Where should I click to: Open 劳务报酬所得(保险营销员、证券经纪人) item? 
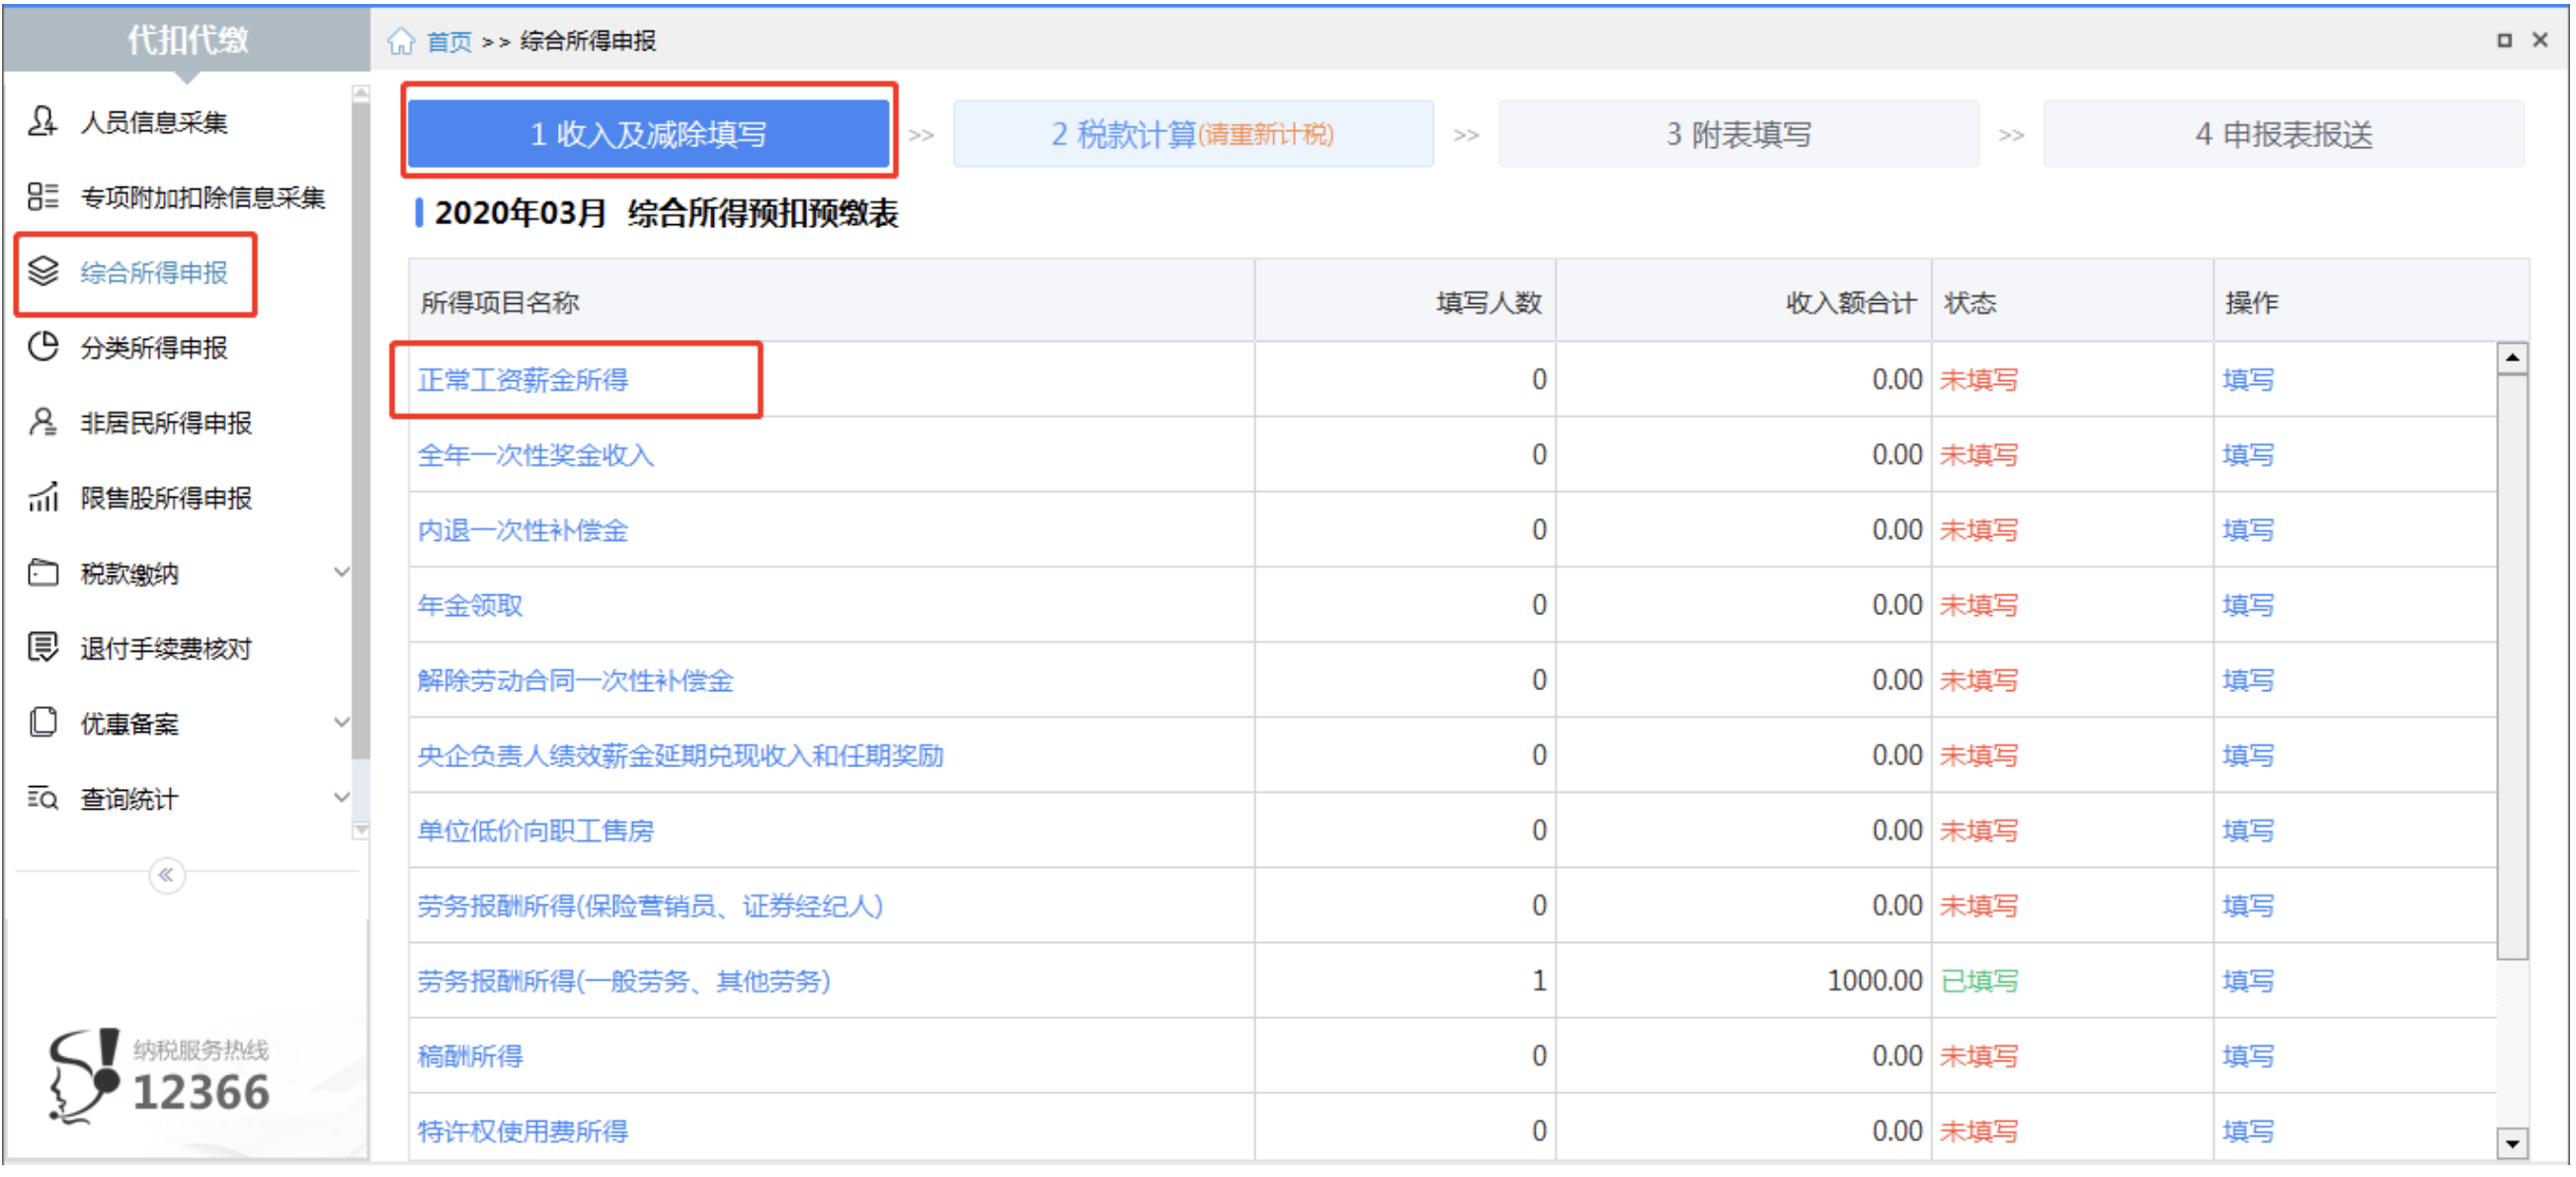pos(650,905)
